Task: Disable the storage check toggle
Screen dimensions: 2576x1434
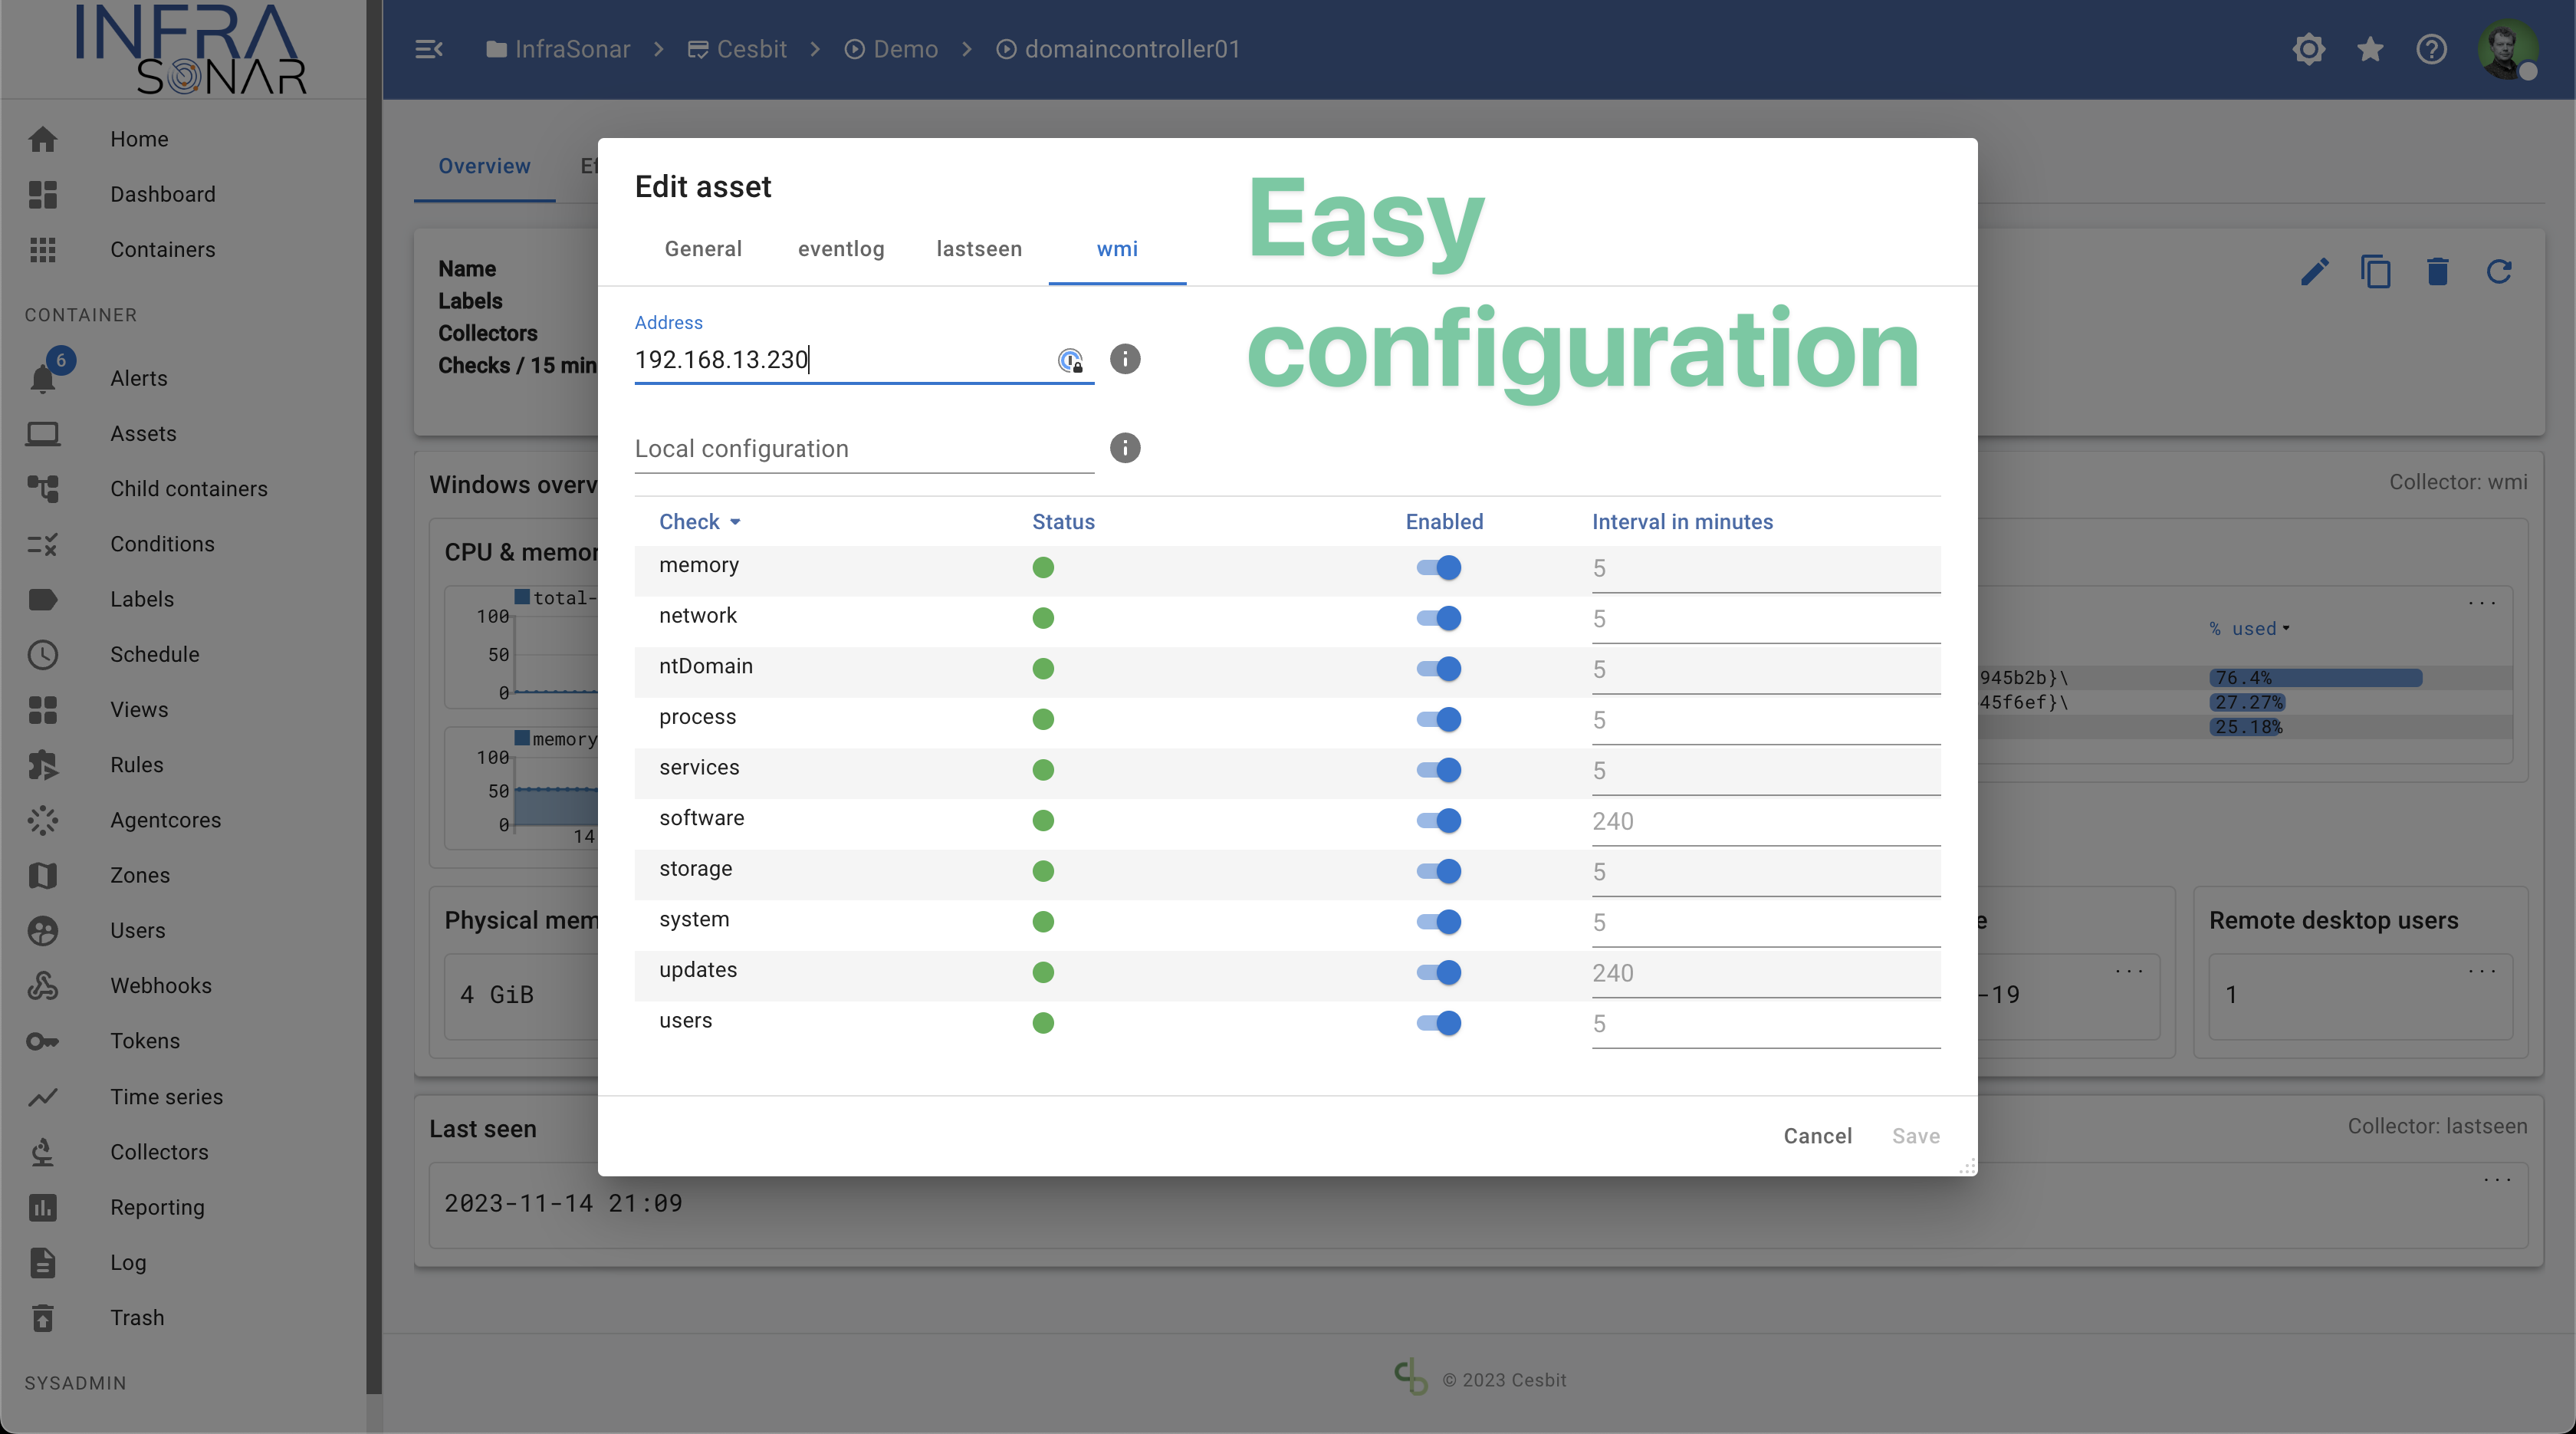Action: [1439, 871]
